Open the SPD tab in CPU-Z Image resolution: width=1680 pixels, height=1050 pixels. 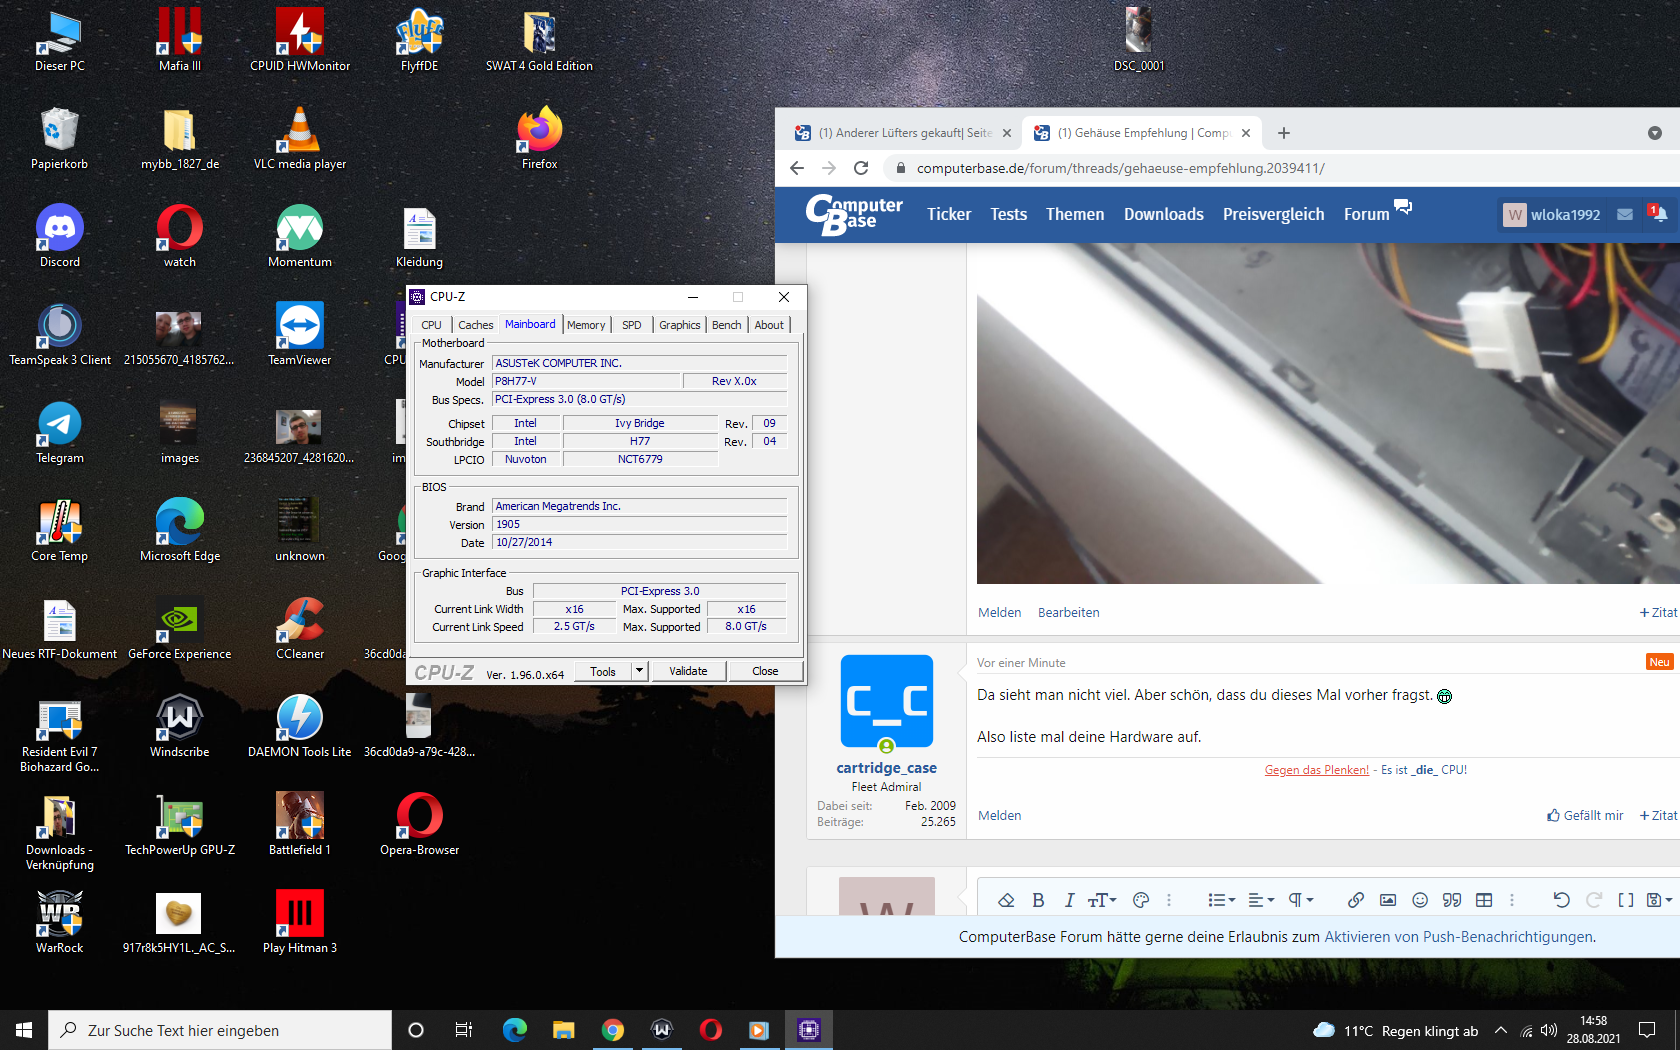(x=632, y=325)
